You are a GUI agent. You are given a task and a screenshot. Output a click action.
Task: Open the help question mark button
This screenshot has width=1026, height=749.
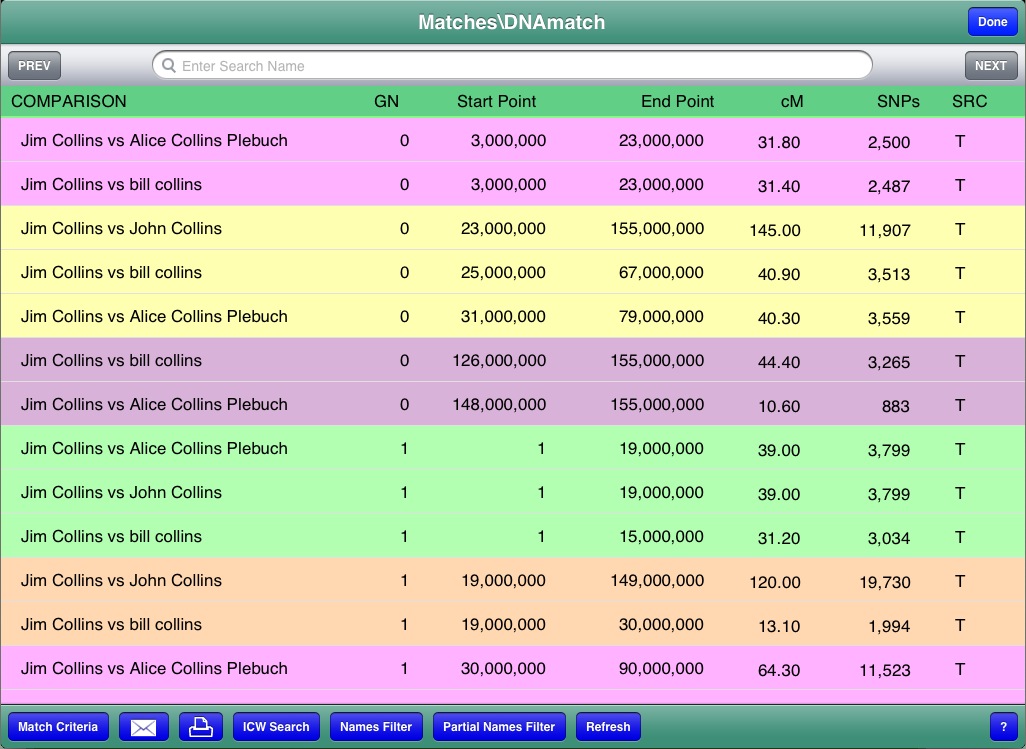pos(1004,727)
